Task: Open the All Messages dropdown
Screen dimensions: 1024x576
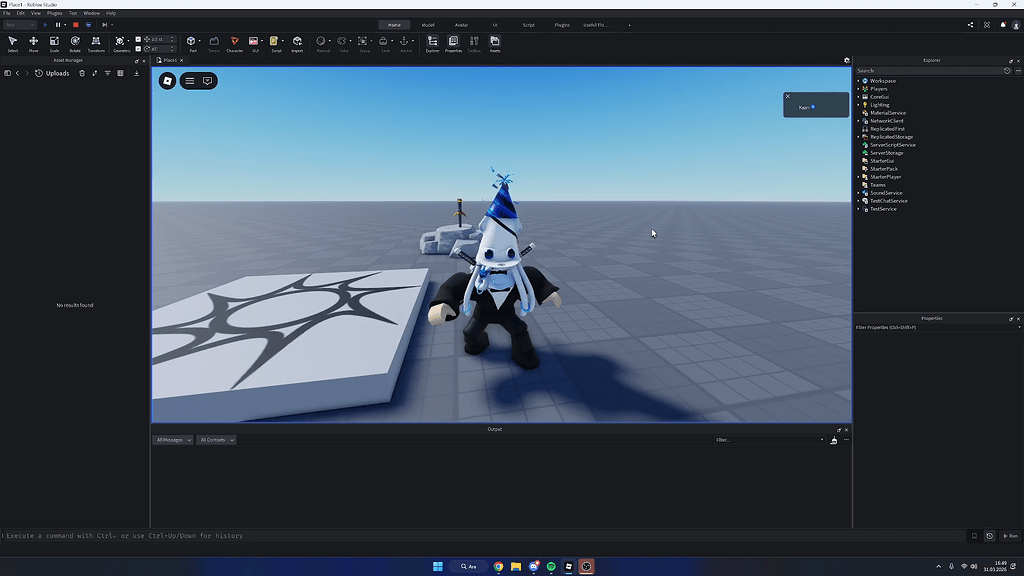Action: coord(173,440)
